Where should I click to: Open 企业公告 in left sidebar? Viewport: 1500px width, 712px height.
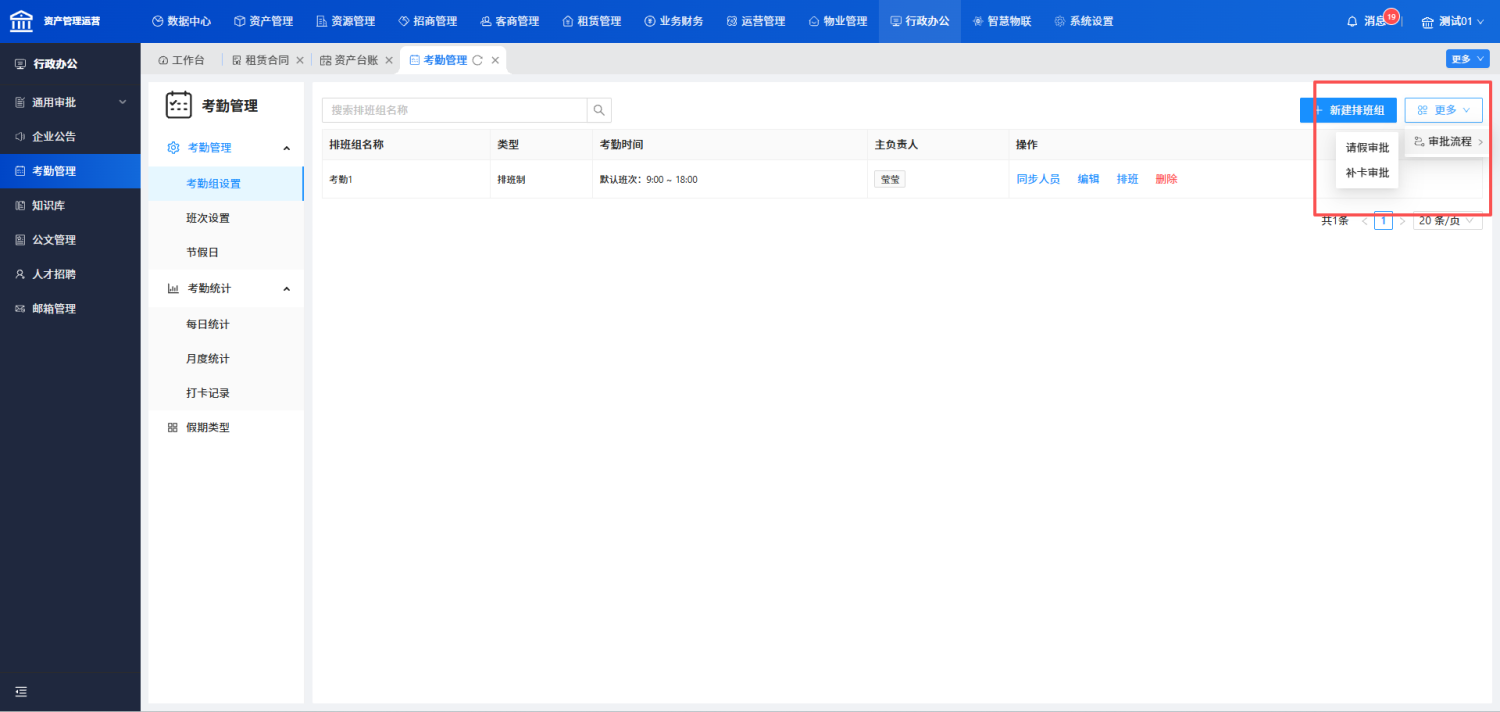70,136
